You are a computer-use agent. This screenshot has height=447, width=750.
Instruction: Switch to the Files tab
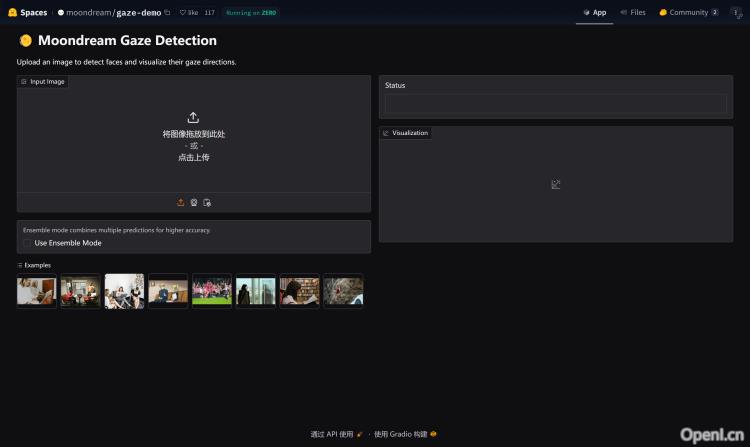(x=633, y=12)
